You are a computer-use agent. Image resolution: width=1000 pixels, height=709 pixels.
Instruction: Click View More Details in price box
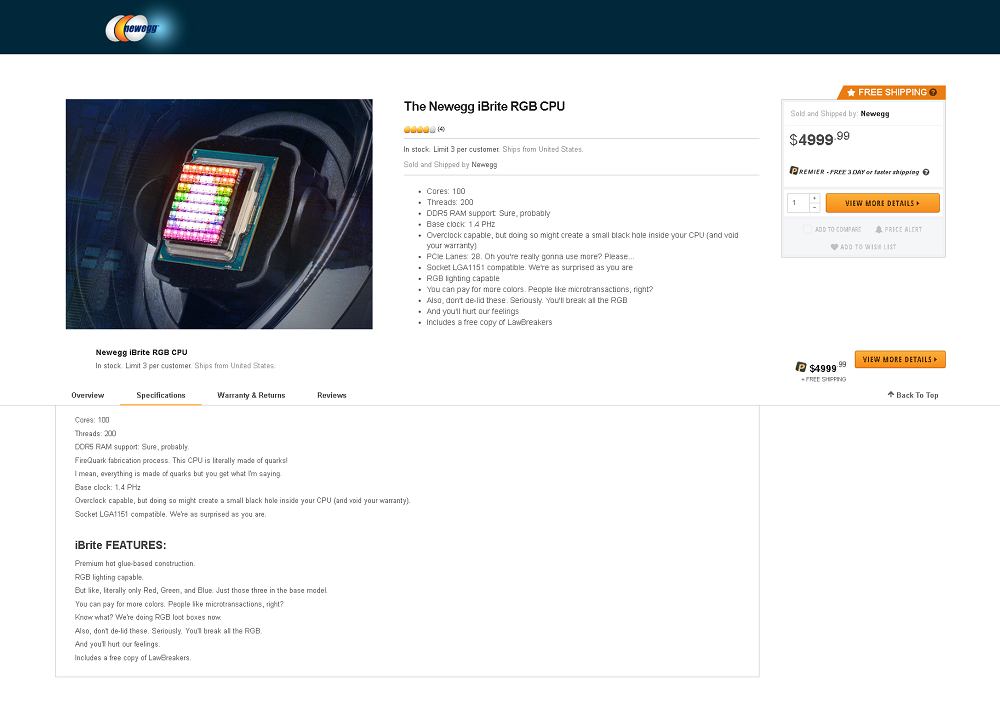(x=882, y=203)
